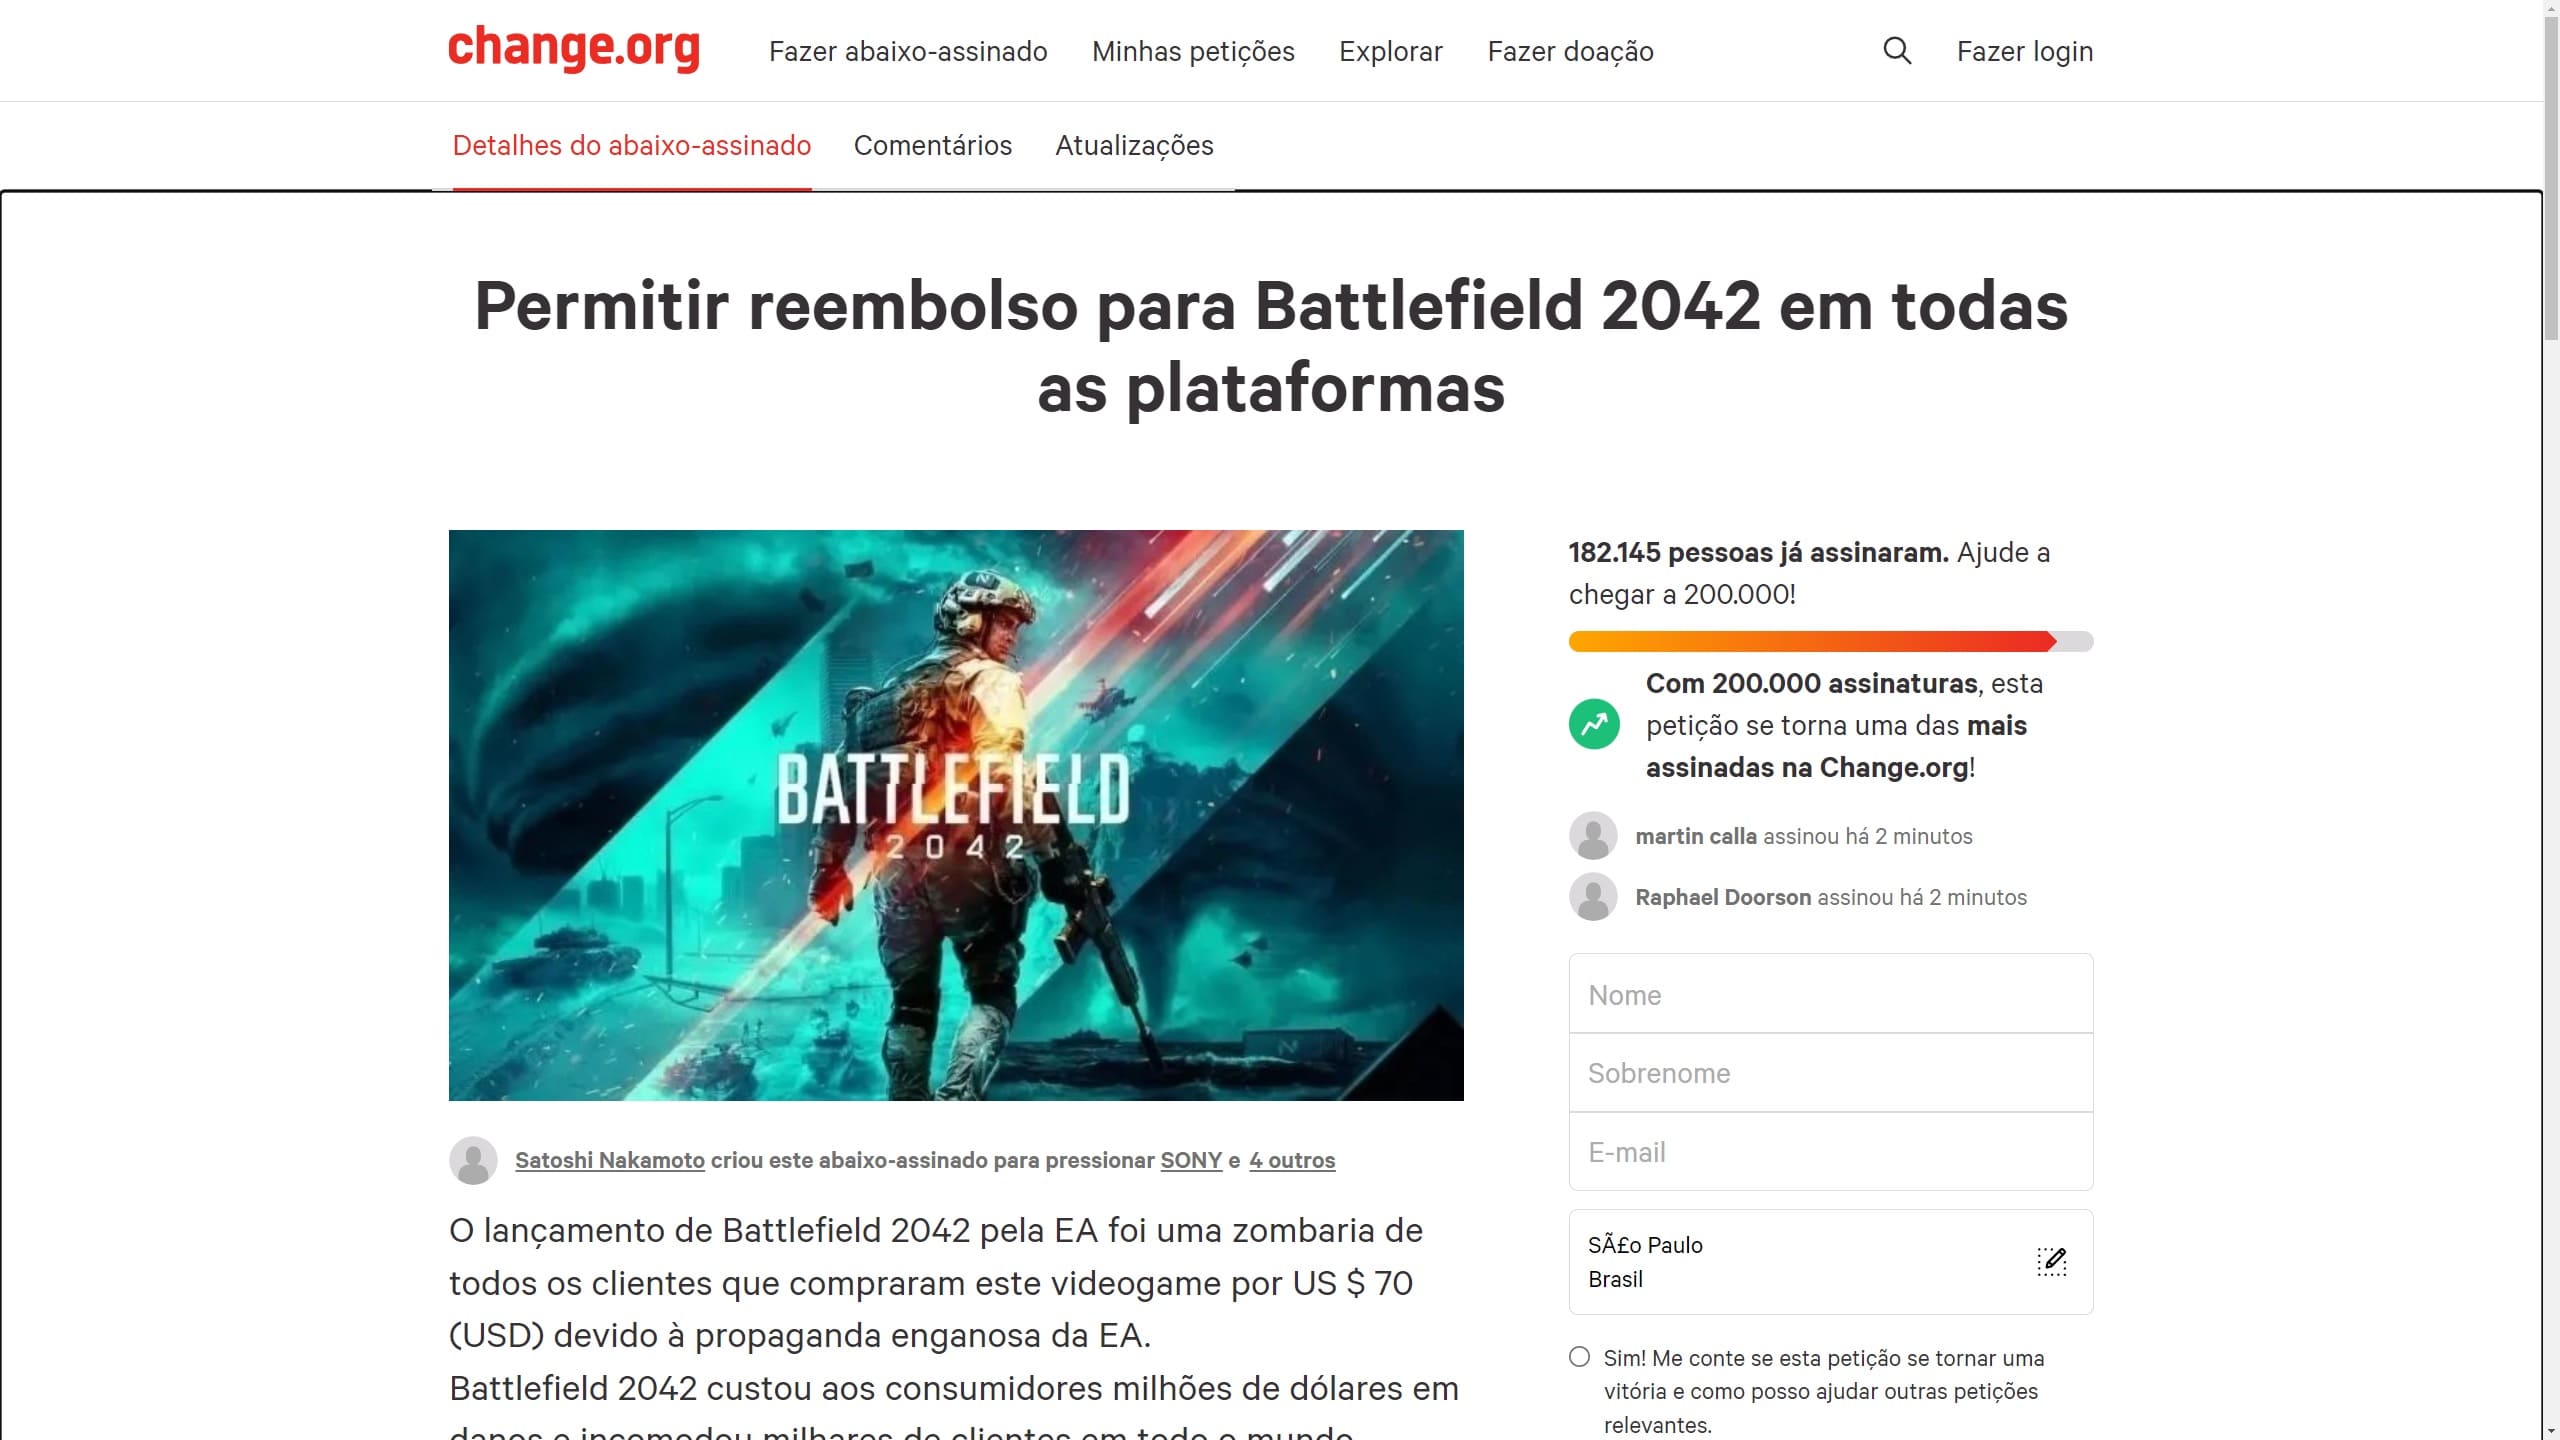Click the Atualizações tab
This screenshot has width=2560, height=1440.
pyautogui.click(x=1134, y=144)
